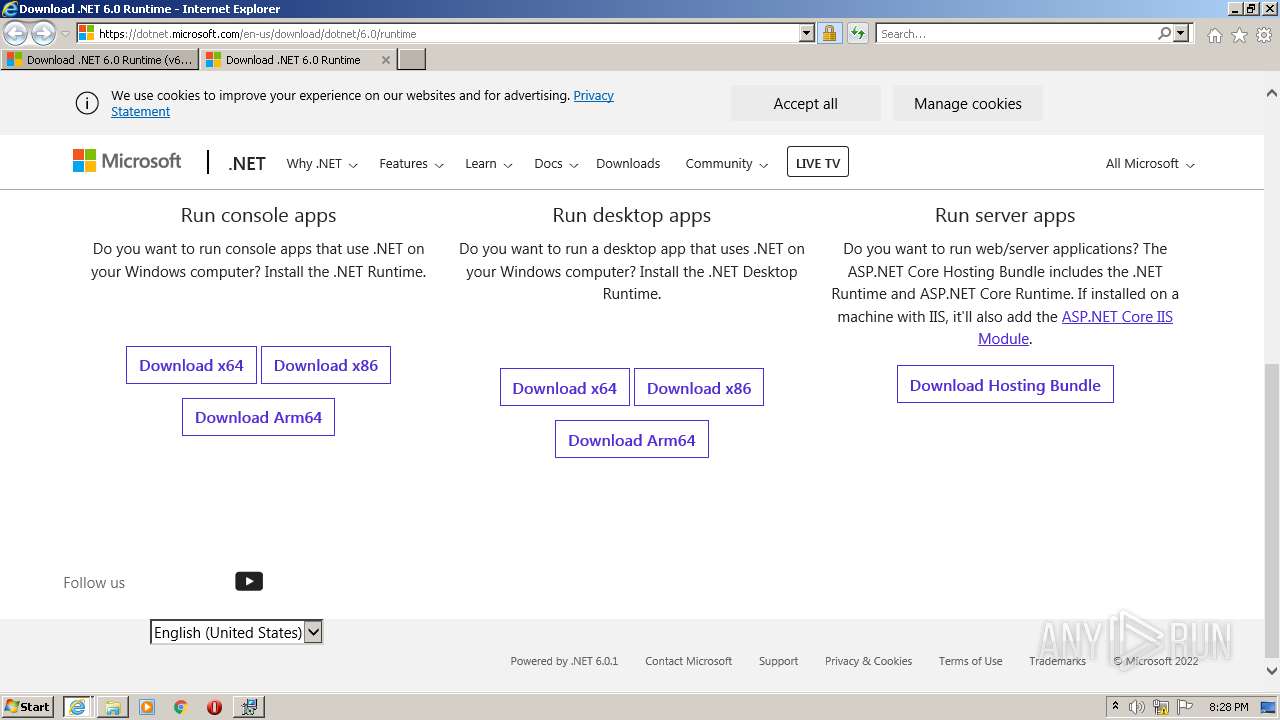Click the Microsoft logo
The height and width of the screenshot is (720, 1280).
[127, 161]
